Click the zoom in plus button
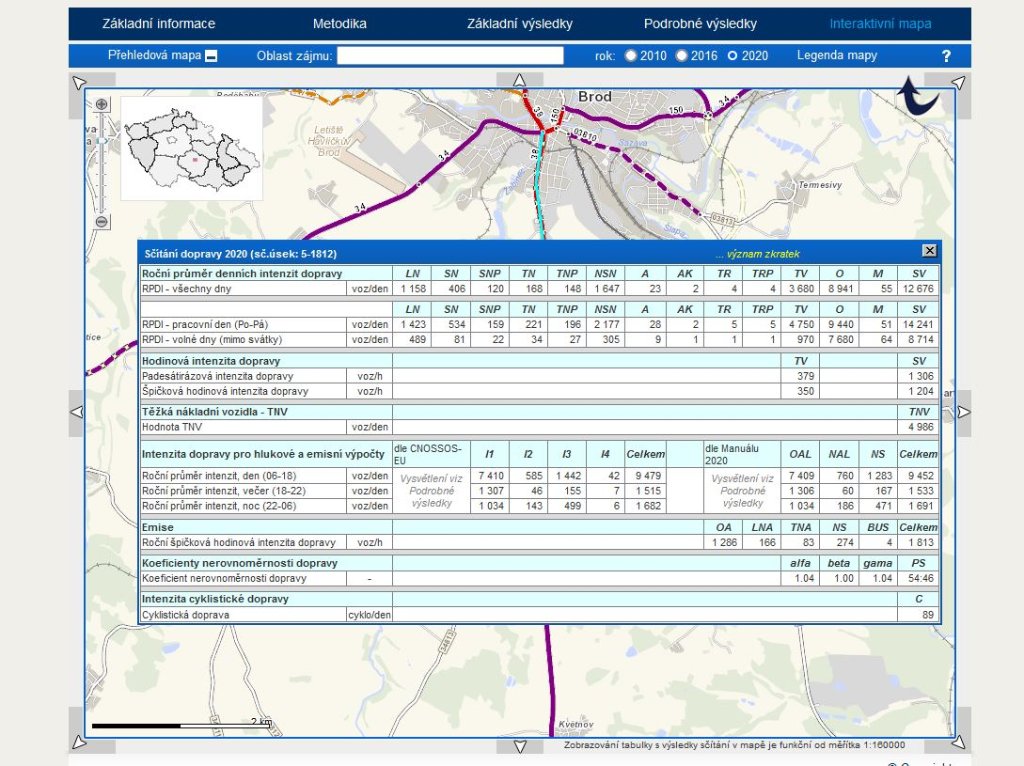Image resolution: width=1024 pixels, height=766 pixels. [102, 105]
